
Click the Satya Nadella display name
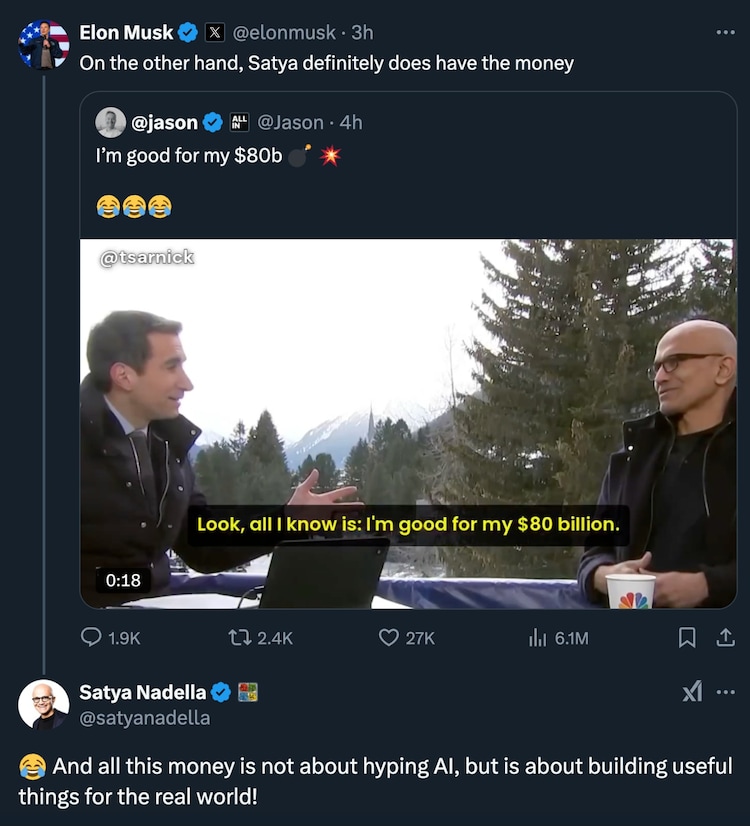pos(142,691)
